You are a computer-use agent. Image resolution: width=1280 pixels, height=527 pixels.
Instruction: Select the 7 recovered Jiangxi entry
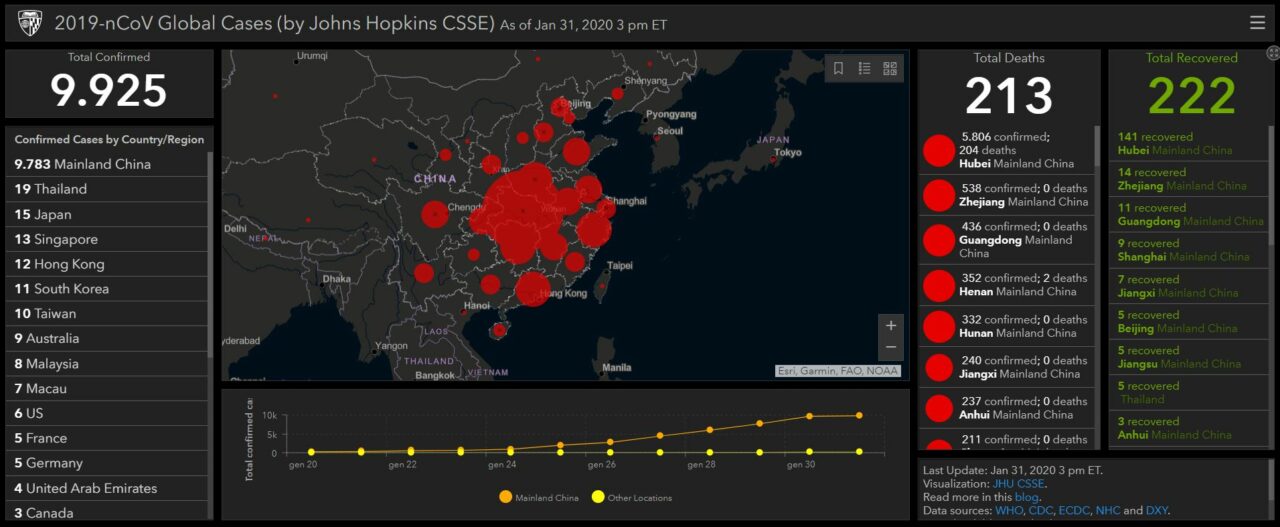[x=1189, y=286]
